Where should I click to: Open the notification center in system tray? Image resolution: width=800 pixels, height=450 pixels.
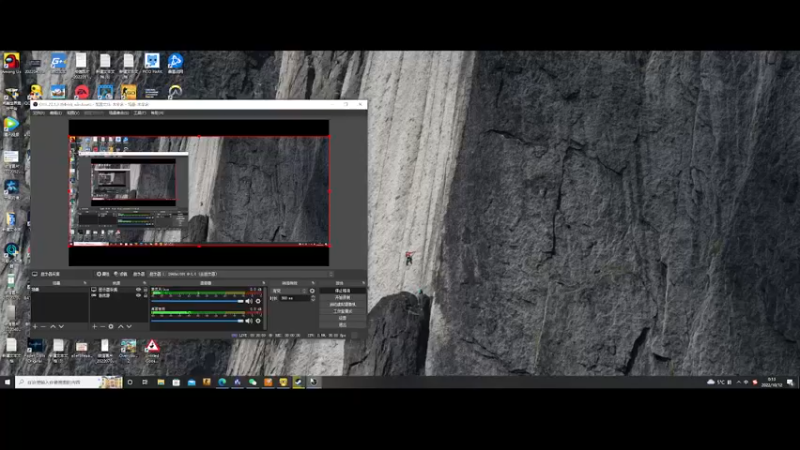tap(790, 382)
